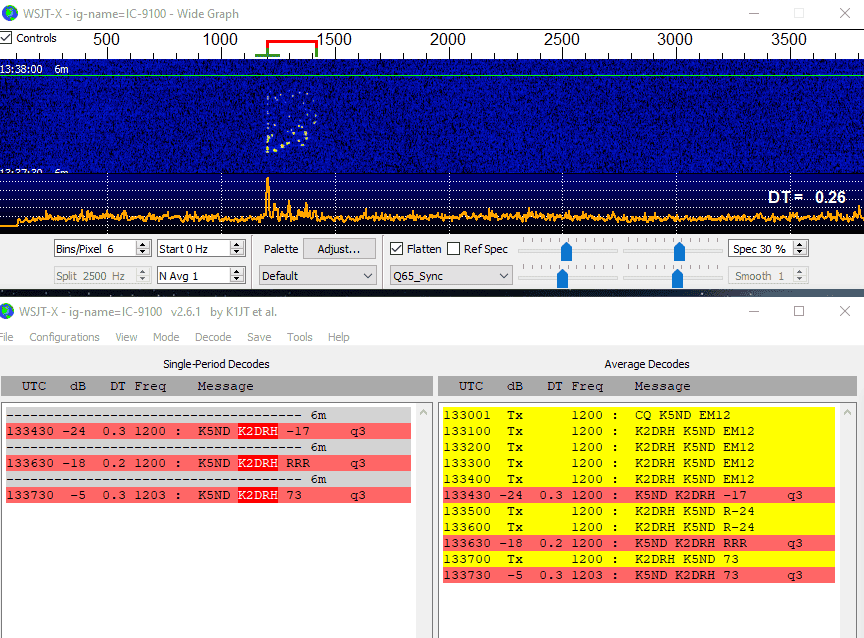Open the Decode menu

pyautogui.click(x=213, y=337)
